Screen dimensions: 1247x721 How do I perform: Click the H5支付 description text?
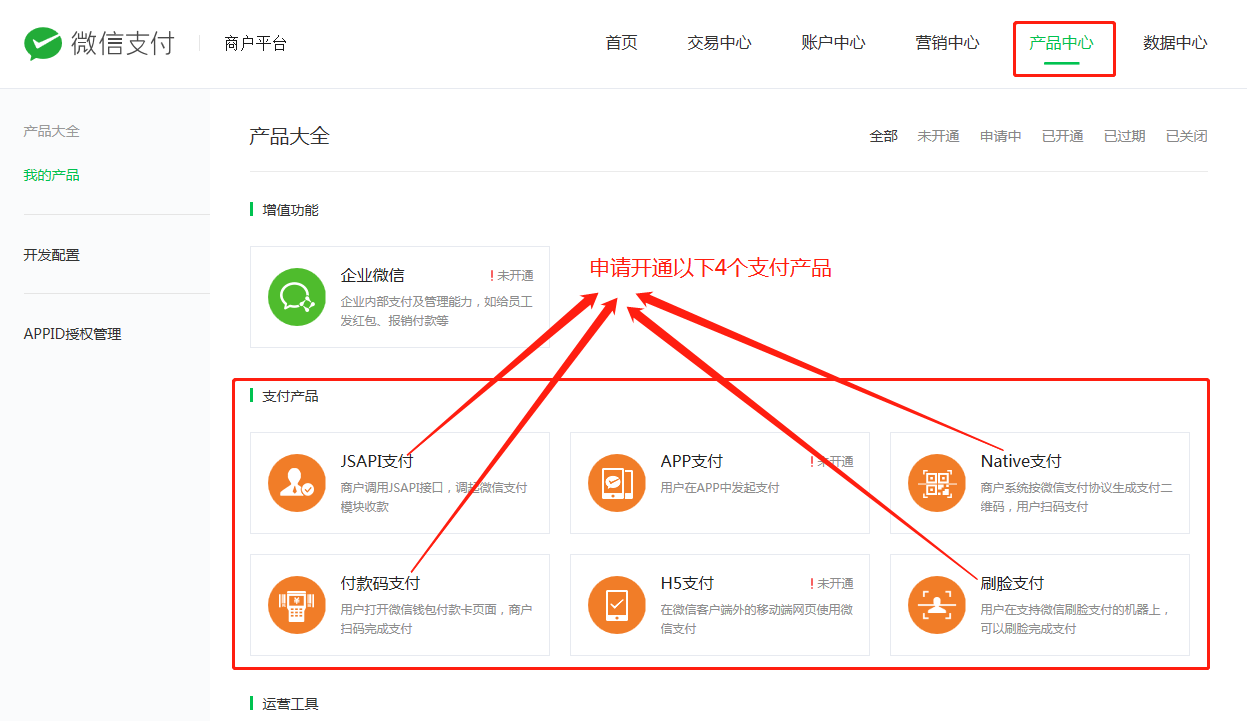[756, 619]
